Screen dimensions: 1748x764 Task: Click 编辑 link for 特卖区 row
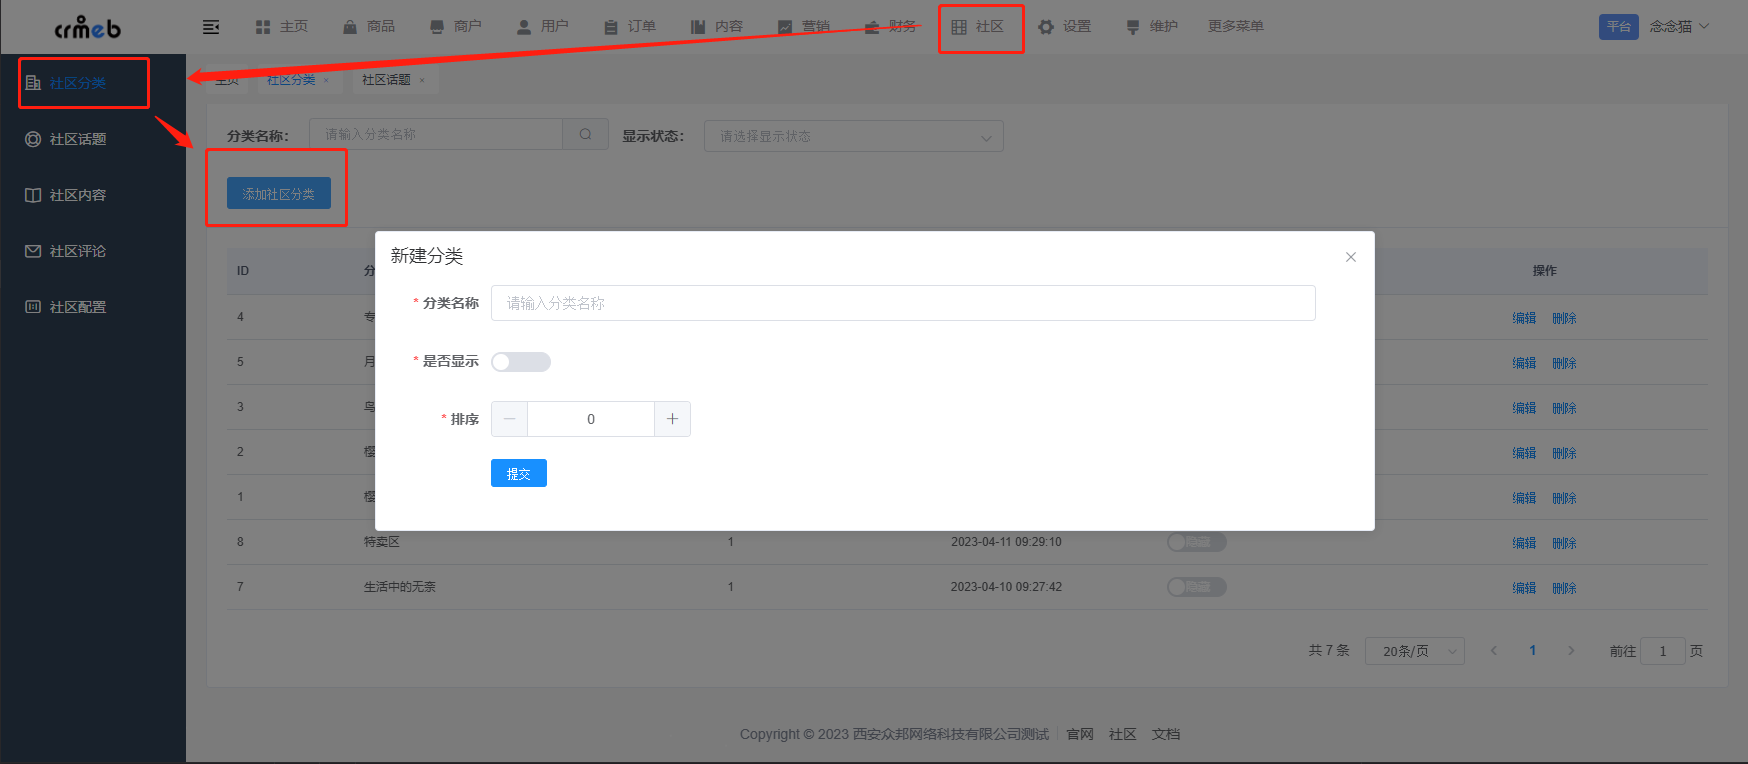(x=1523, y=543)
